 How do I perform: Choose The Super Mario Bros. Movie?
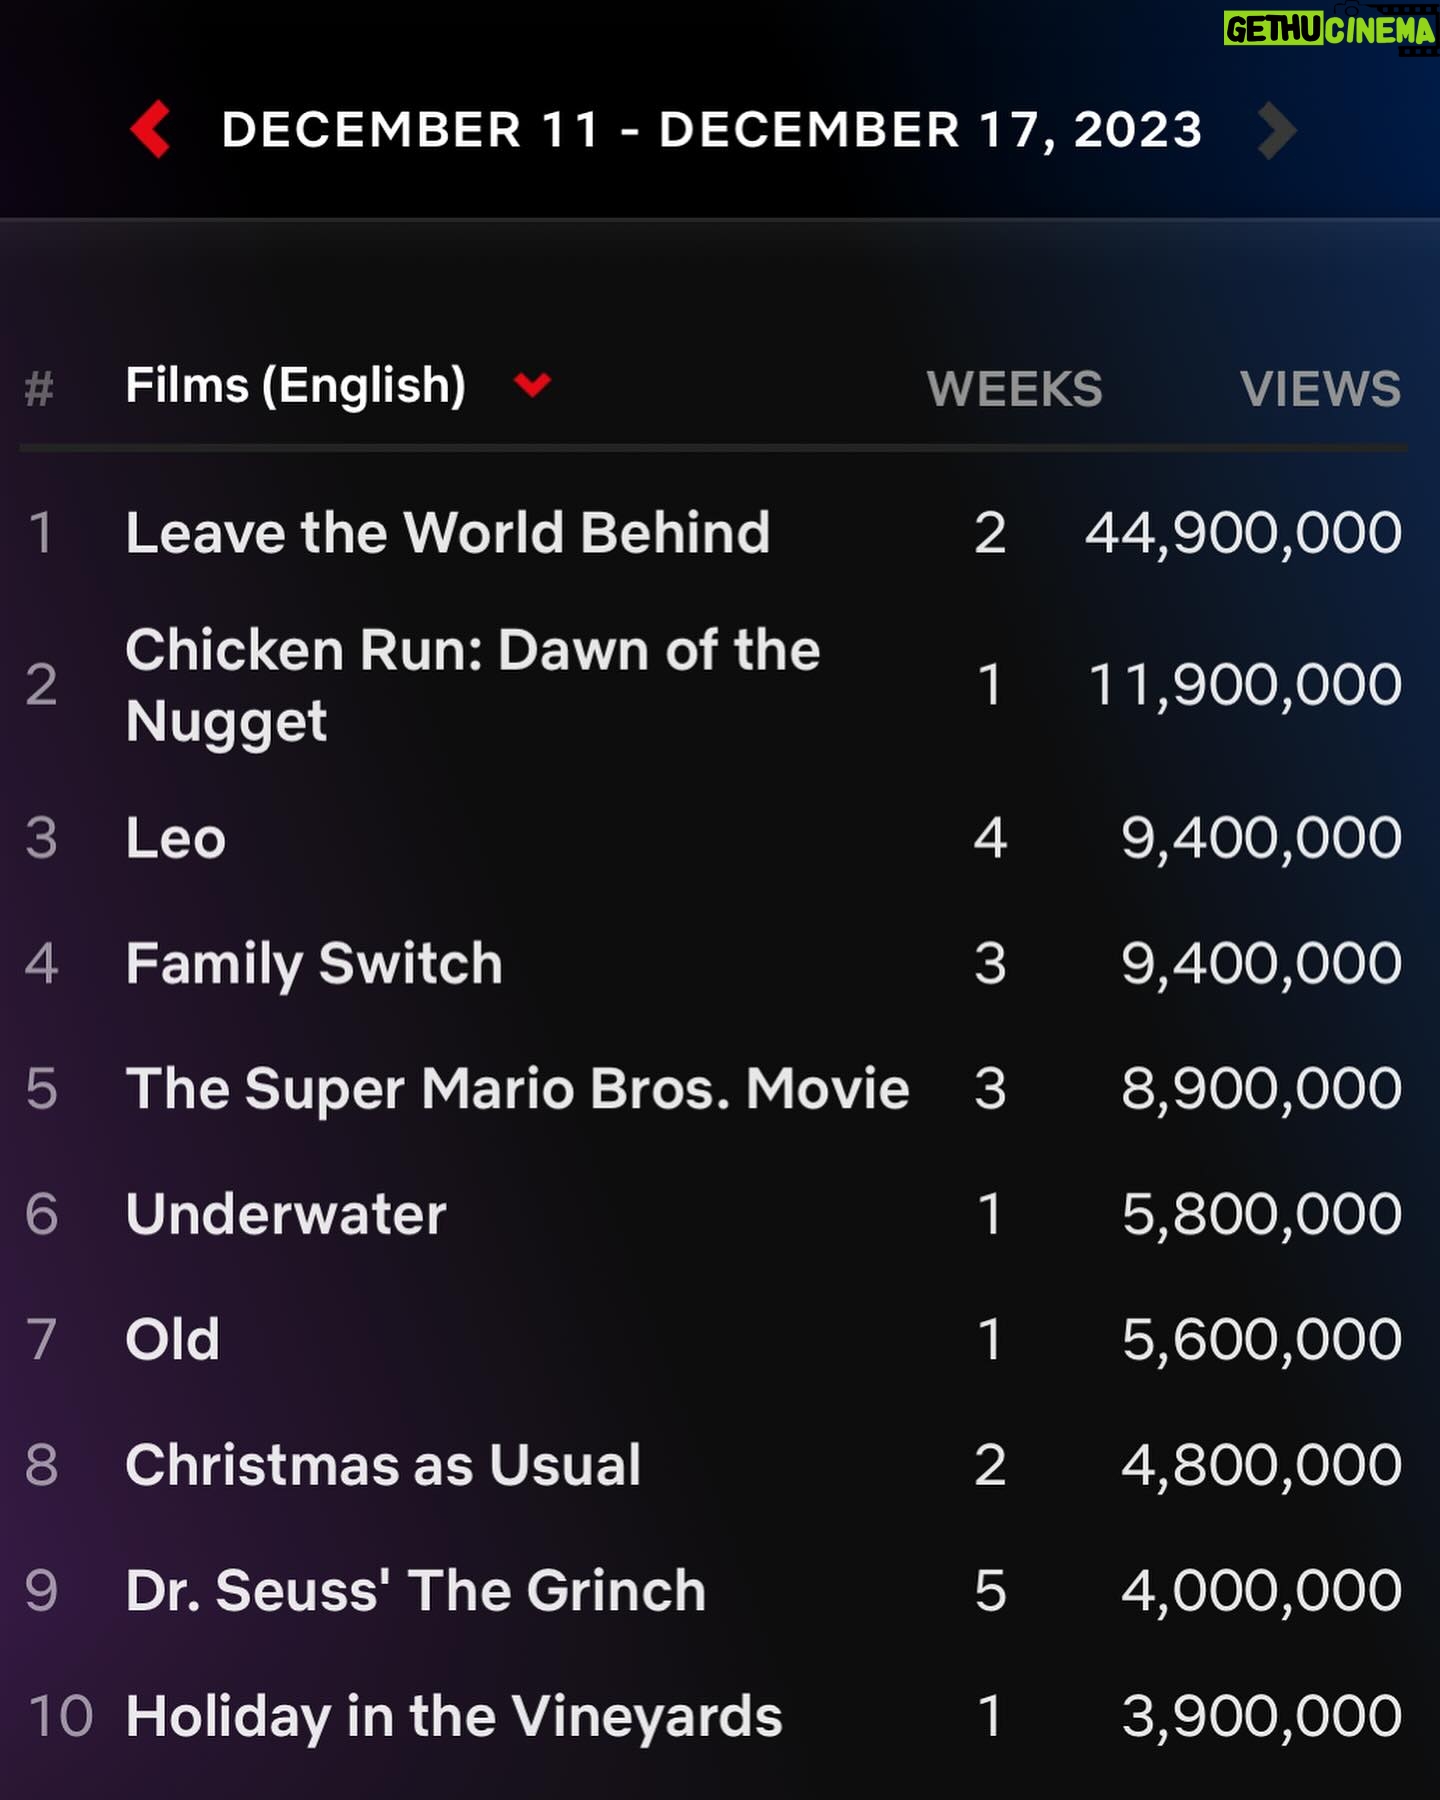pos(517,1089)
